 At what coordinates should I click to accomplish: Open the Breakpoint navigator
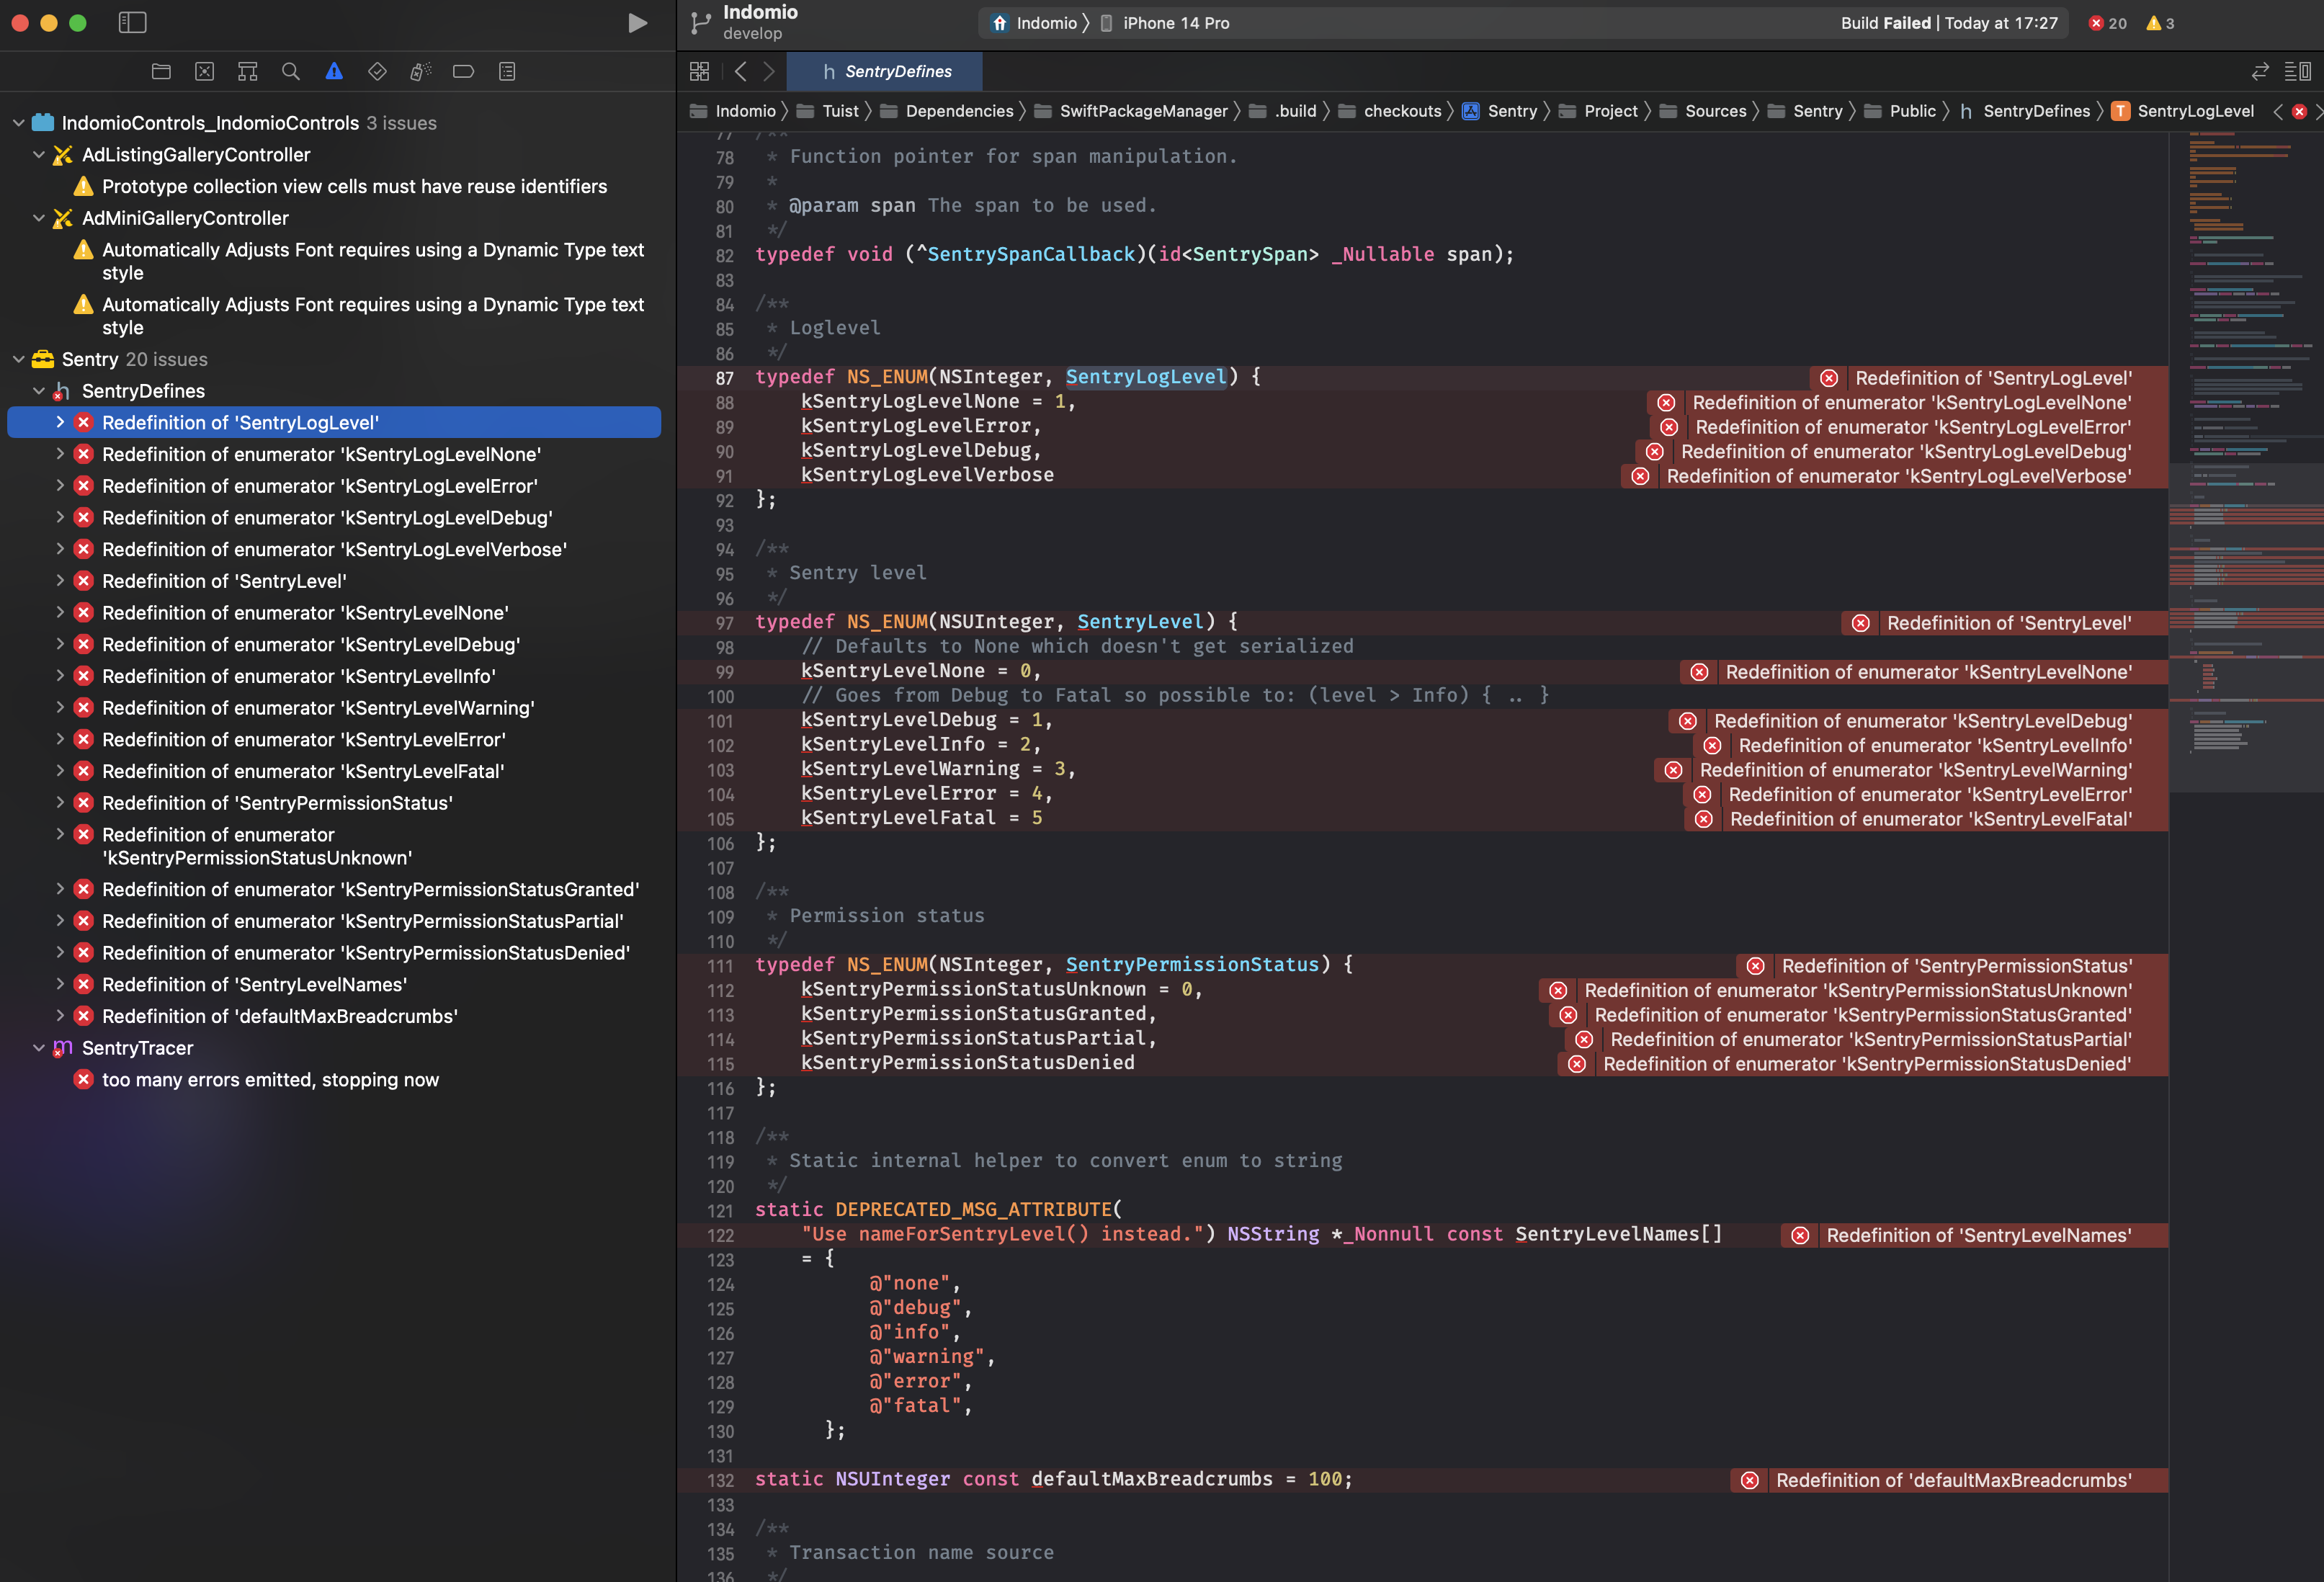pyautogui.click(x=463, y=71)
